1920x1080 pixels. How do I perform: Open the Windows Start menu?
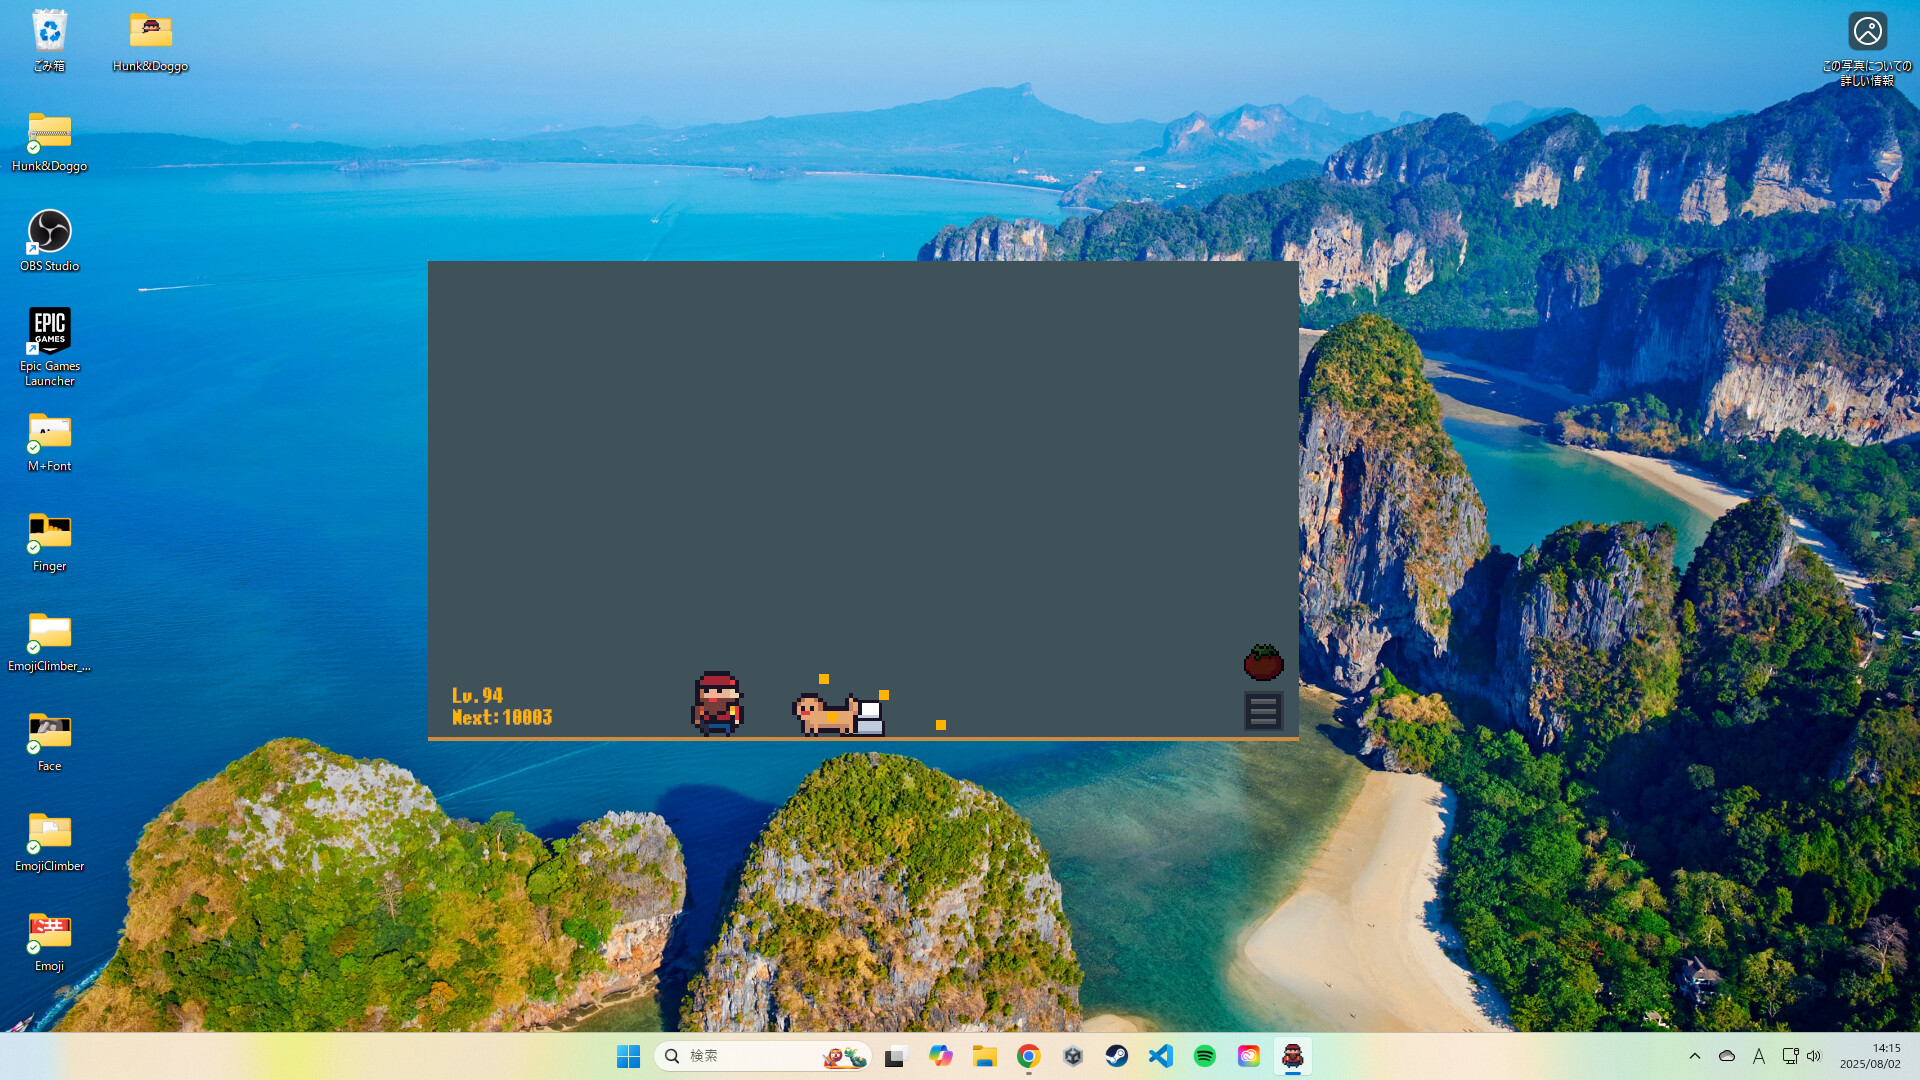coord(628,1055)
